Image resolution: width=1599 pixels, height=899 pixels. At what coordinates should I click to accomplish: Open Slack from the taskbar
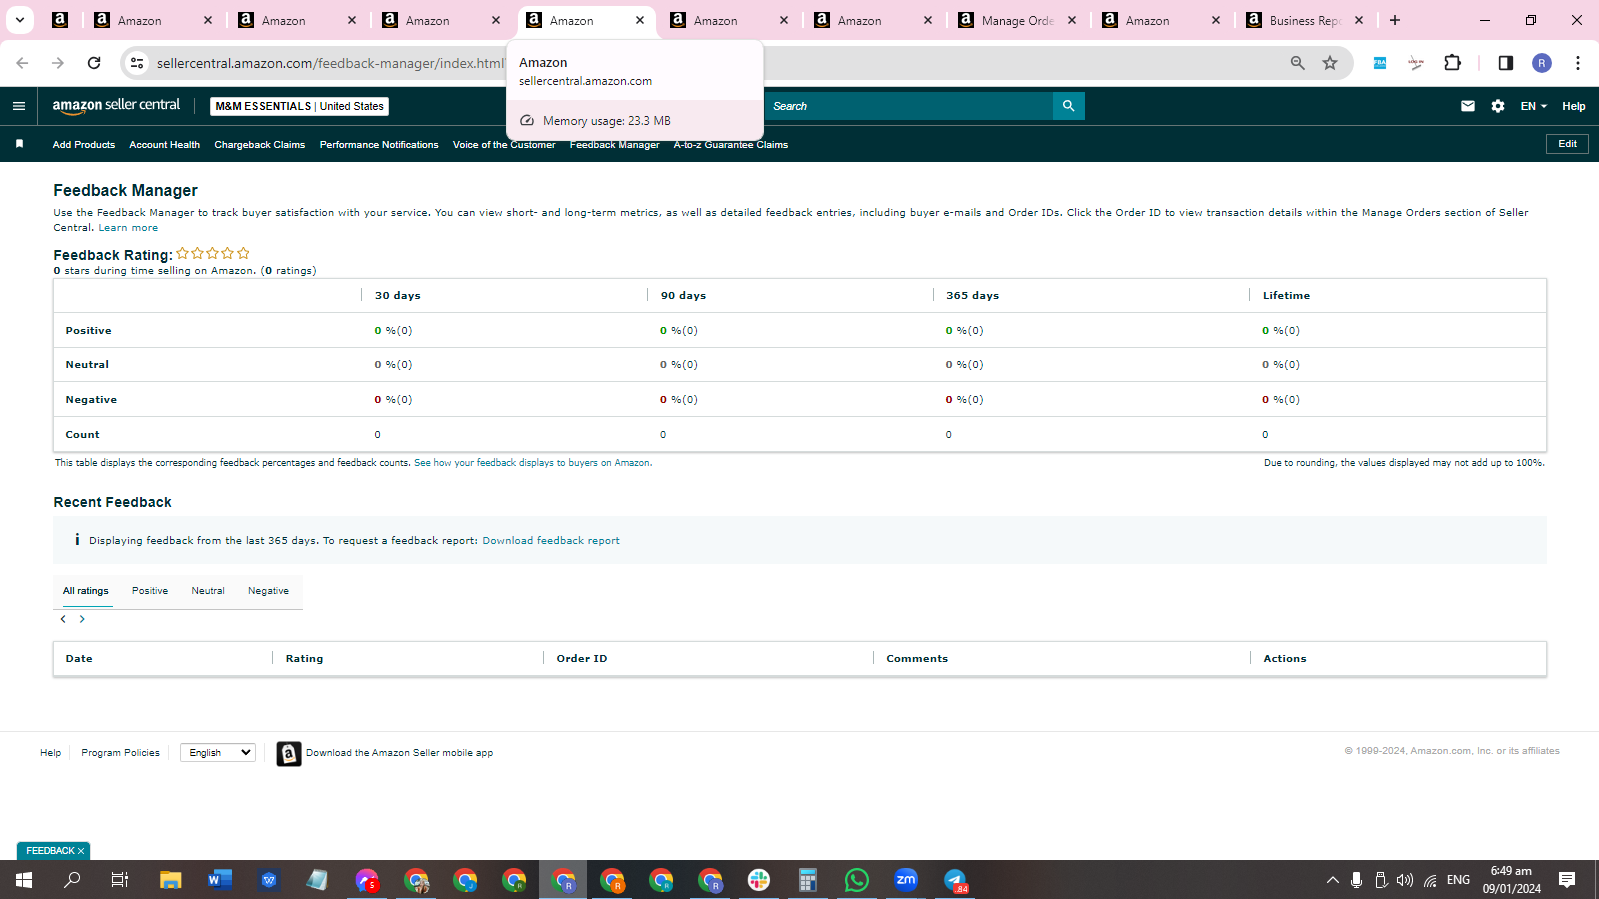pos(759,880)
